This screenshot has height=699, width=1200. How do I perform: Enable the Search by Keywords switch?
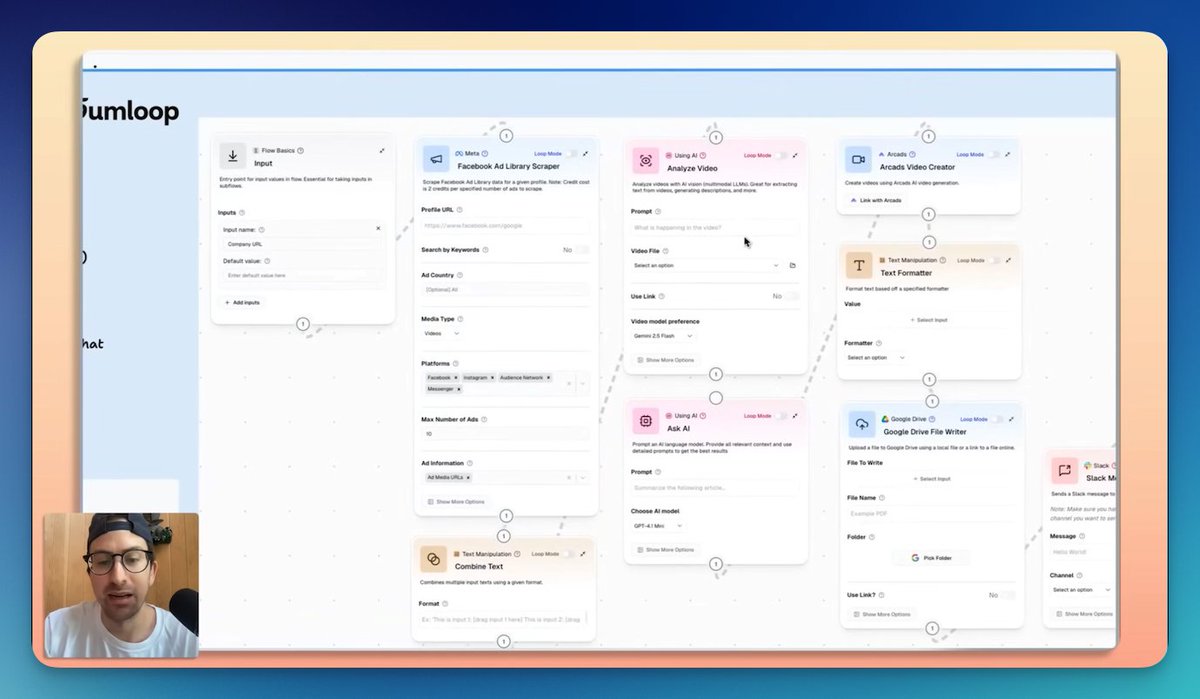click(x=582, y=250)
